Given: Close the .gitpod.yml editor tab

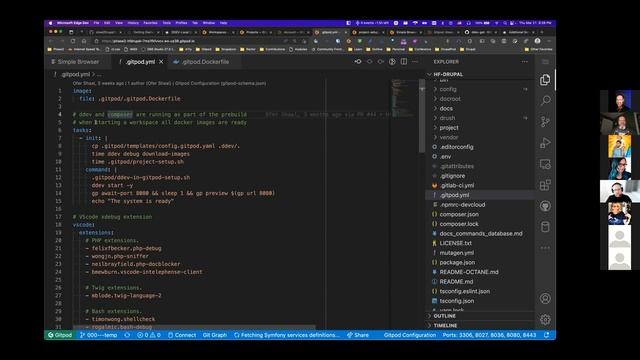Looking at the screenshot, I should click(161, 62).
